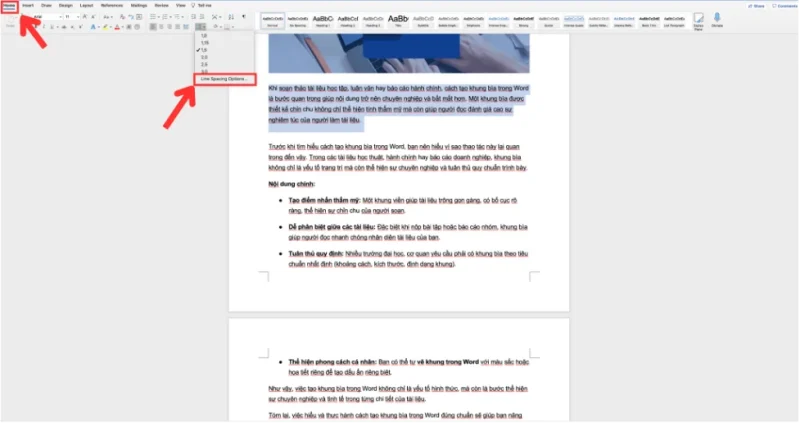
Task: Open the Design ribbon tab
Action: click(x=65, y=5)
